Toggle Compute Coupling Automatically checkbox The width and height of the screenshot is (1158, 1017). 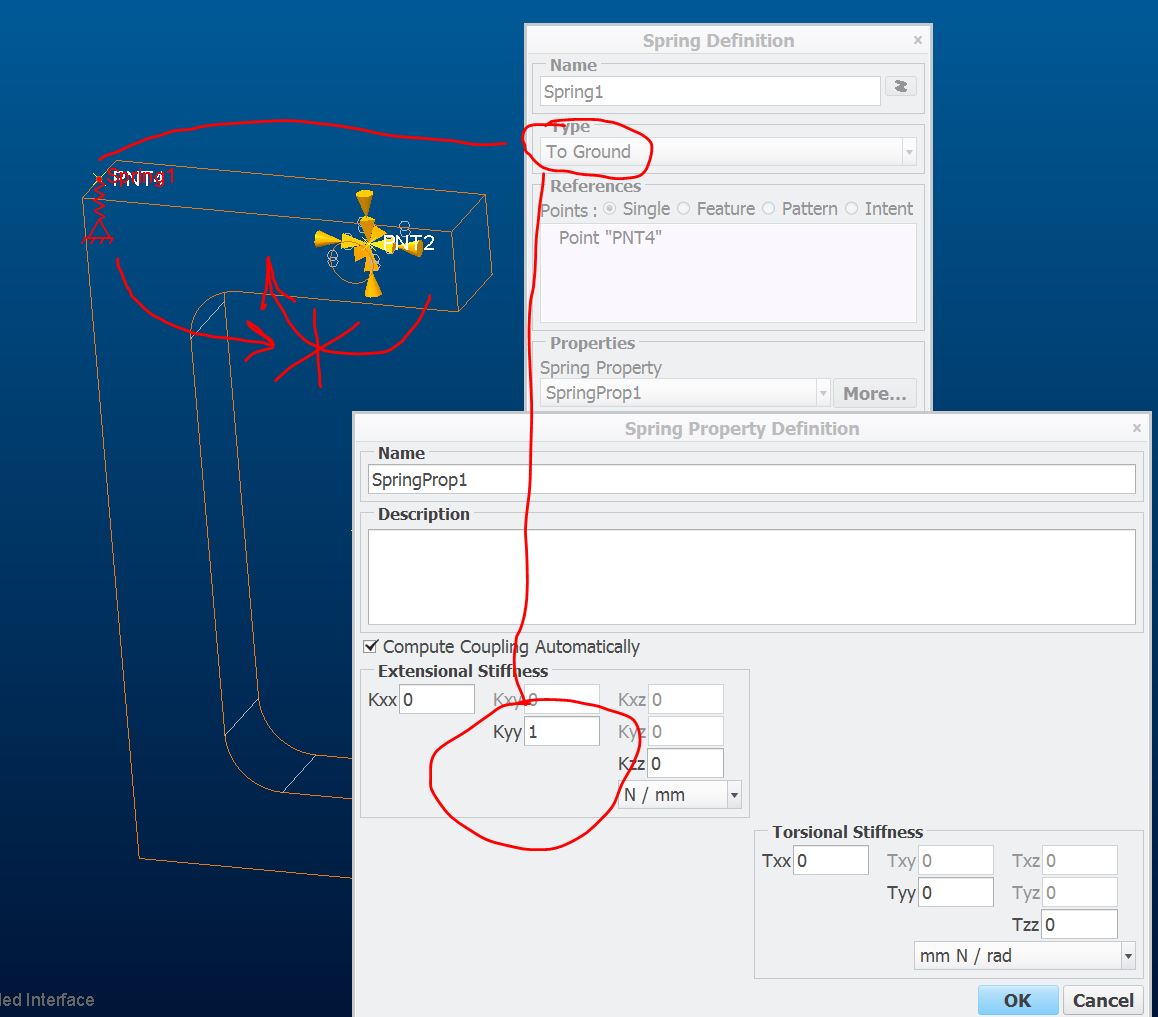point(371,646)
